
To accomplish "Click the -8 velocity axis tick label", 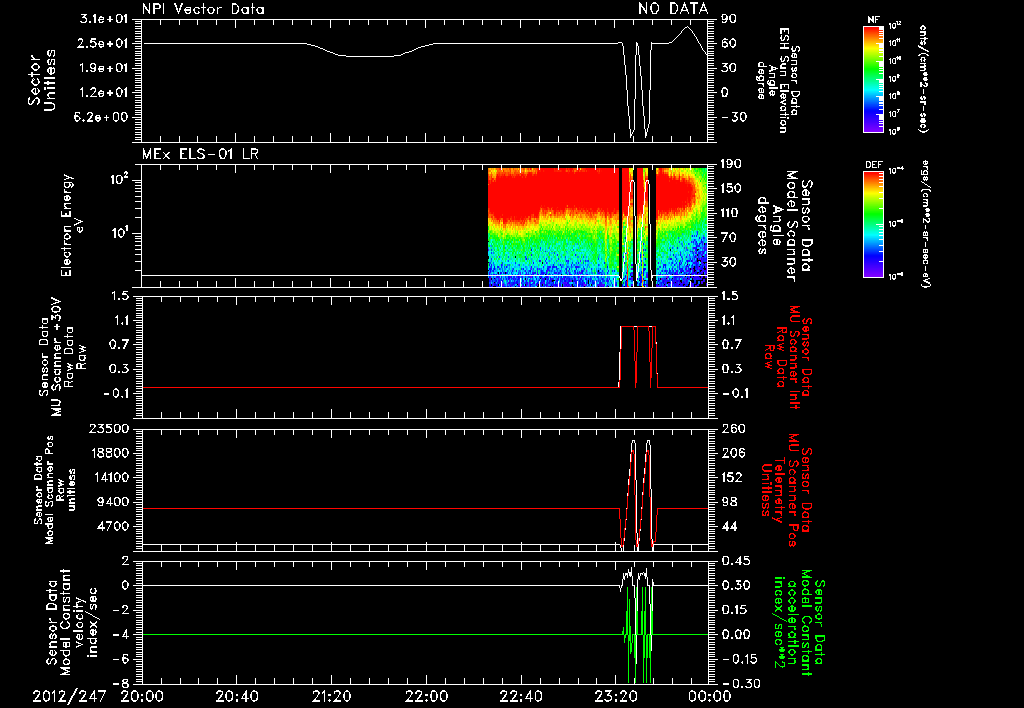I will [x=122, y=684].
